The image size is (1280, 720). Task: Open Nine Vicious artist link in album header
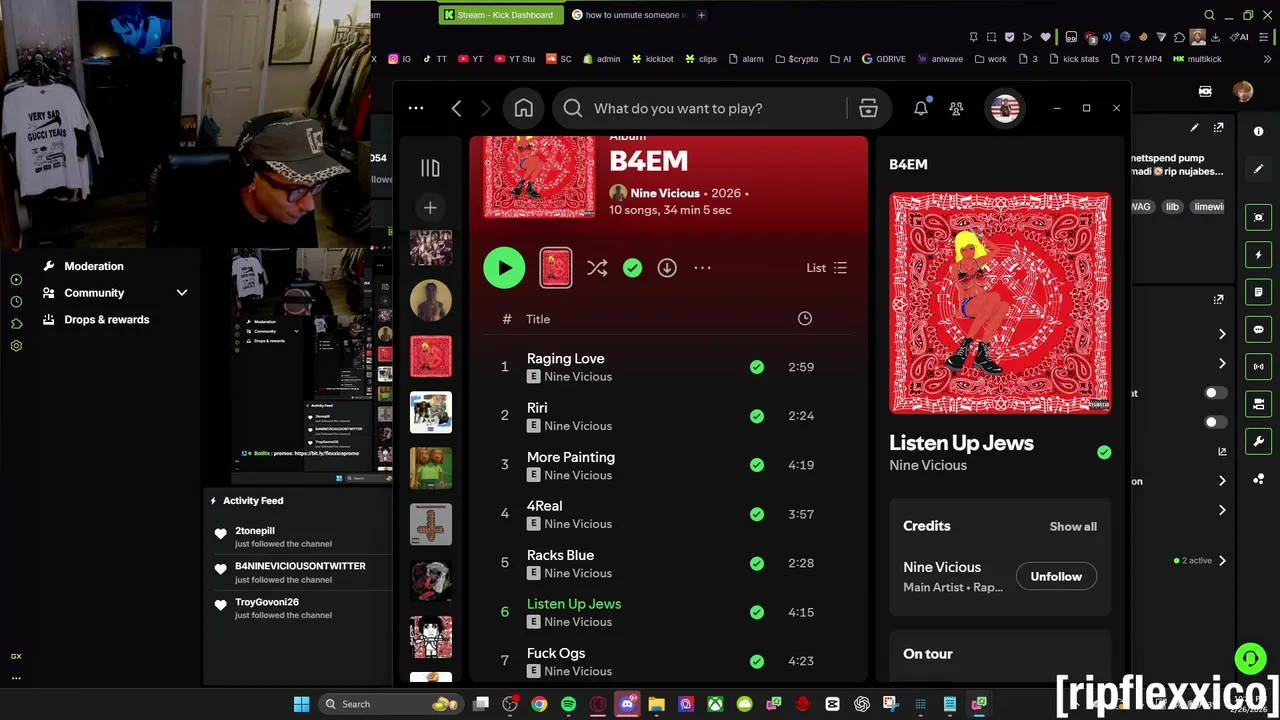pos(665,193)
